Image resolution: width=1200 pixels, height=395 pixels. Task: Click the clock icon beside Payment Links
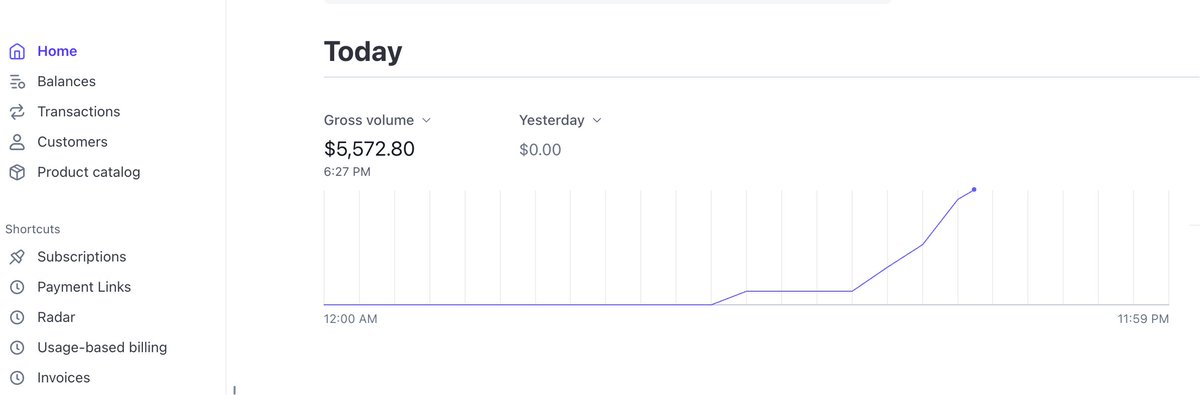point(17,287)
